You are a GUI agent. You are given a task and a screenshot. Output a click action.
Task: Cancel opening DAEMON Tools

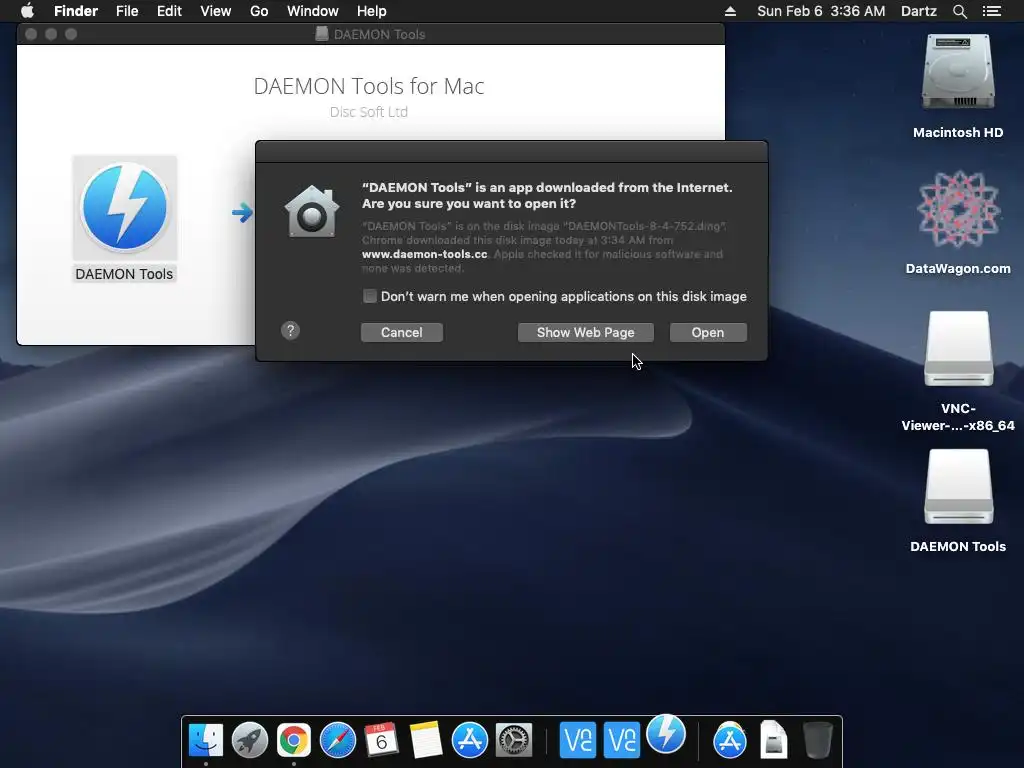tap(402, 332)
